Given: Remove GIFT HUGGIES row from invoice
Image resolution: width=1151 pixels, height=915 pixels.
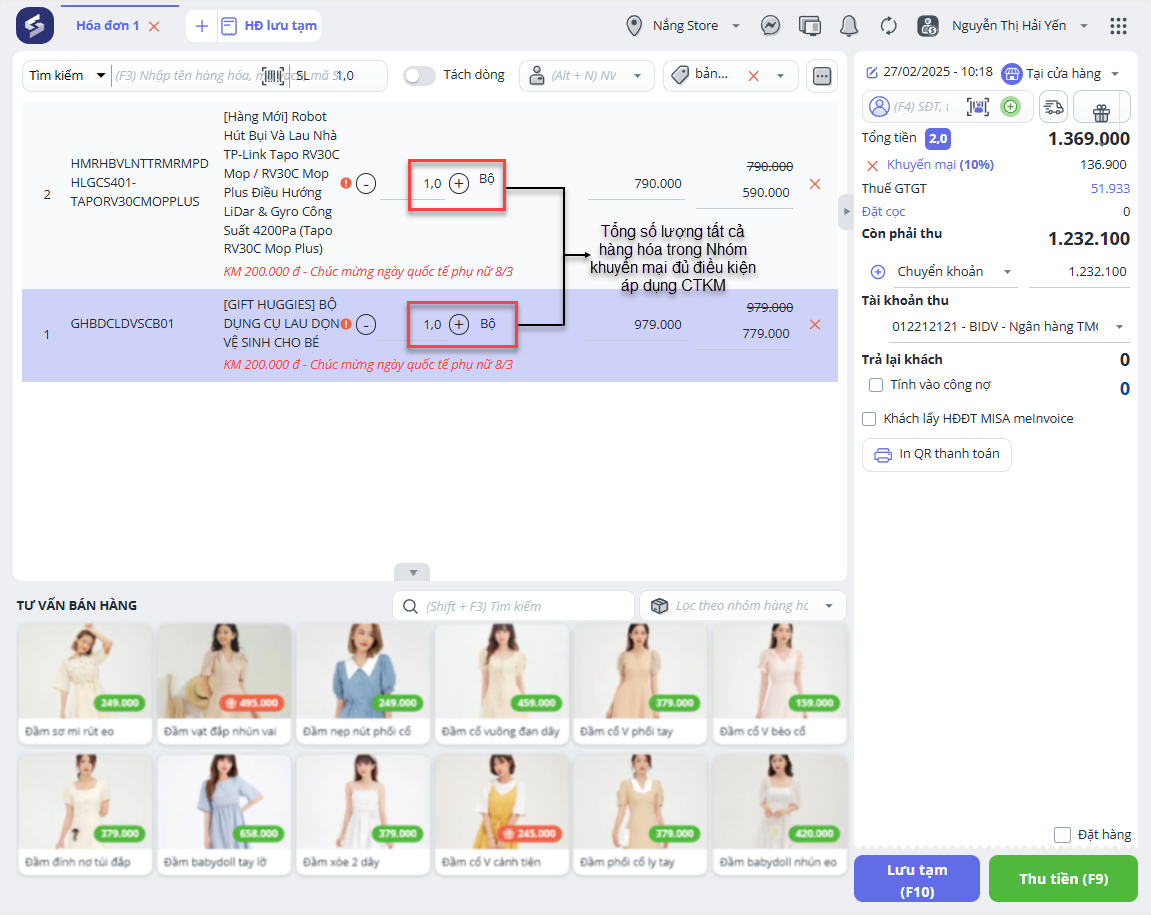Looking at the screenshot, I should tap(815, 325).
